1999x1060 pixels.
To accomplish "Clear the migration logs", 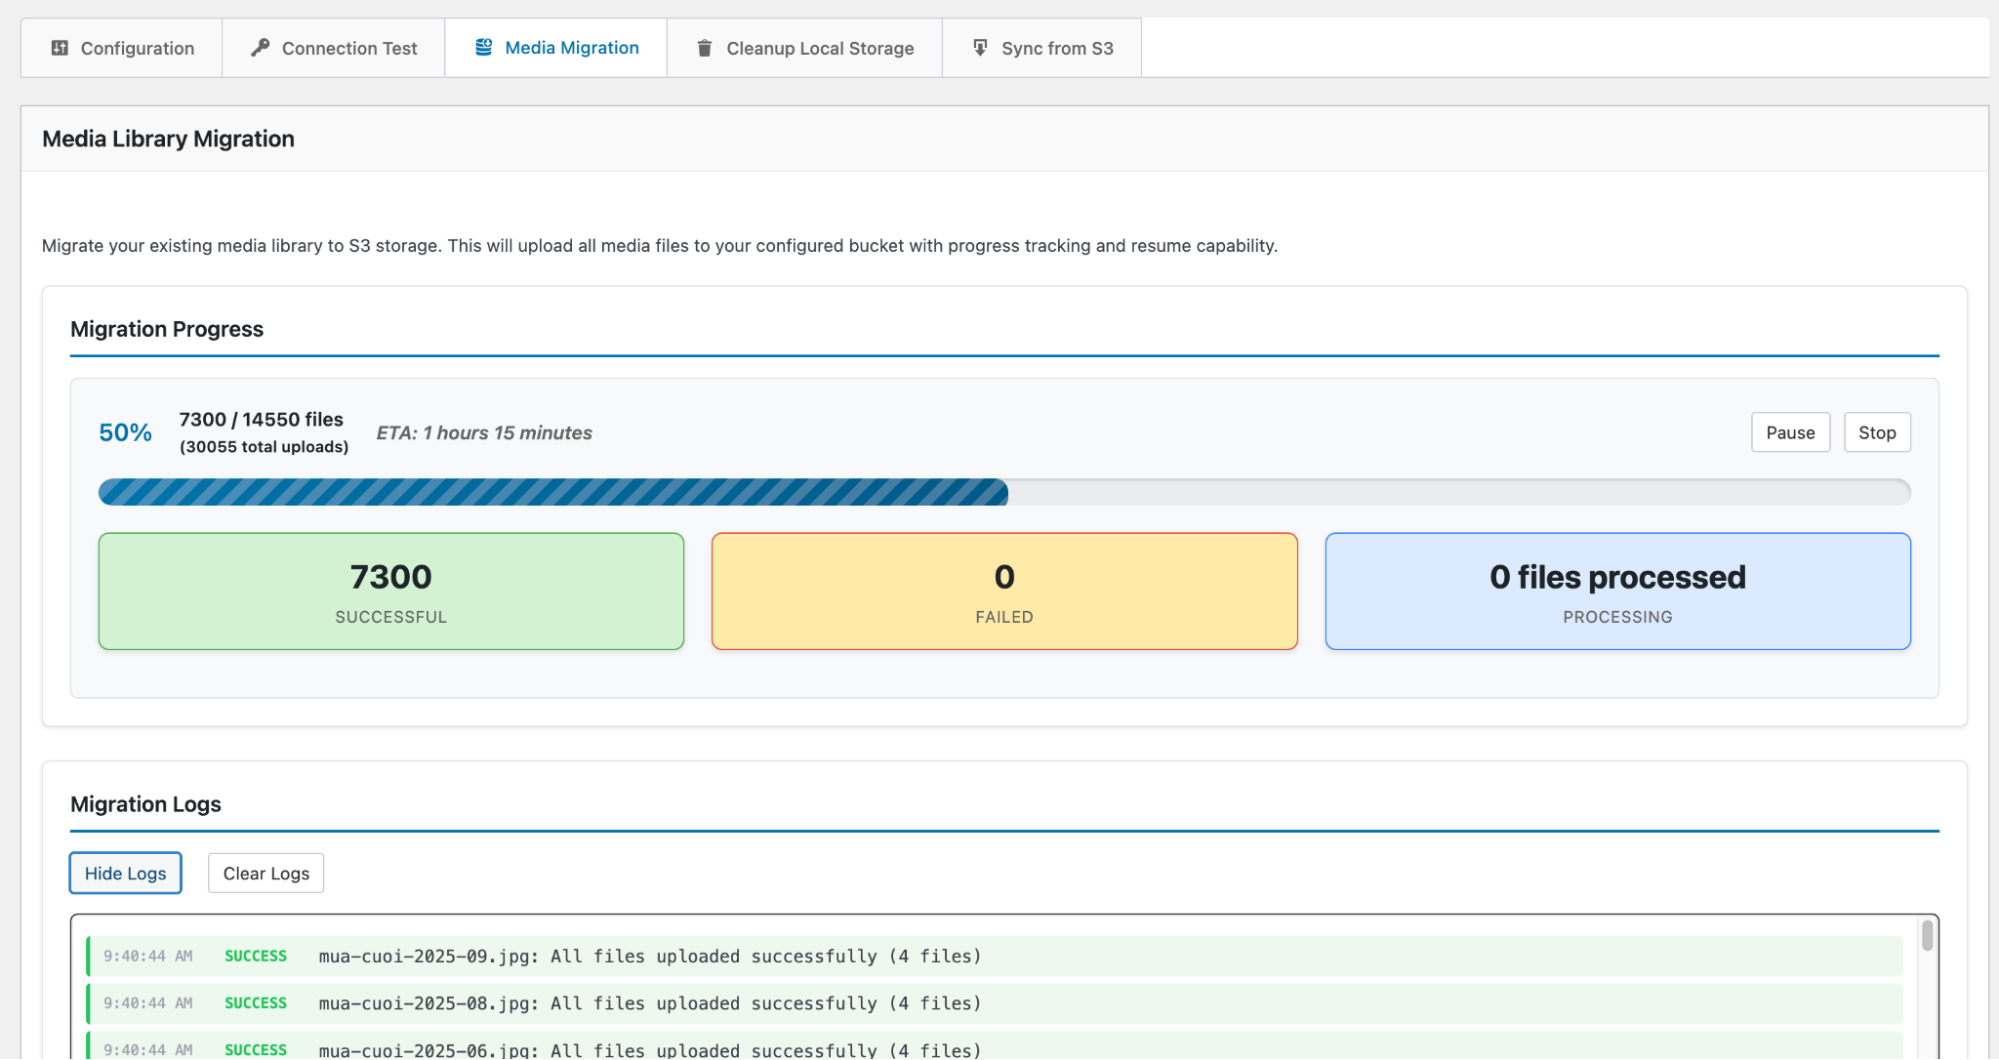I will tap(266, 873).
